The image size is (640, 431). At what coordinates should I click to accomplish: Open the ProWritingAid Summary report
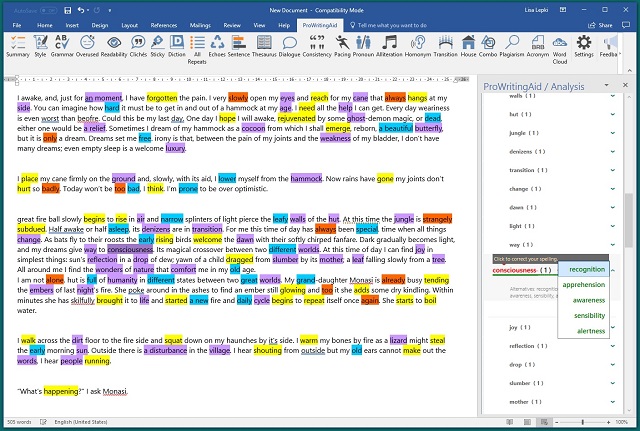(x=18, y=46)
